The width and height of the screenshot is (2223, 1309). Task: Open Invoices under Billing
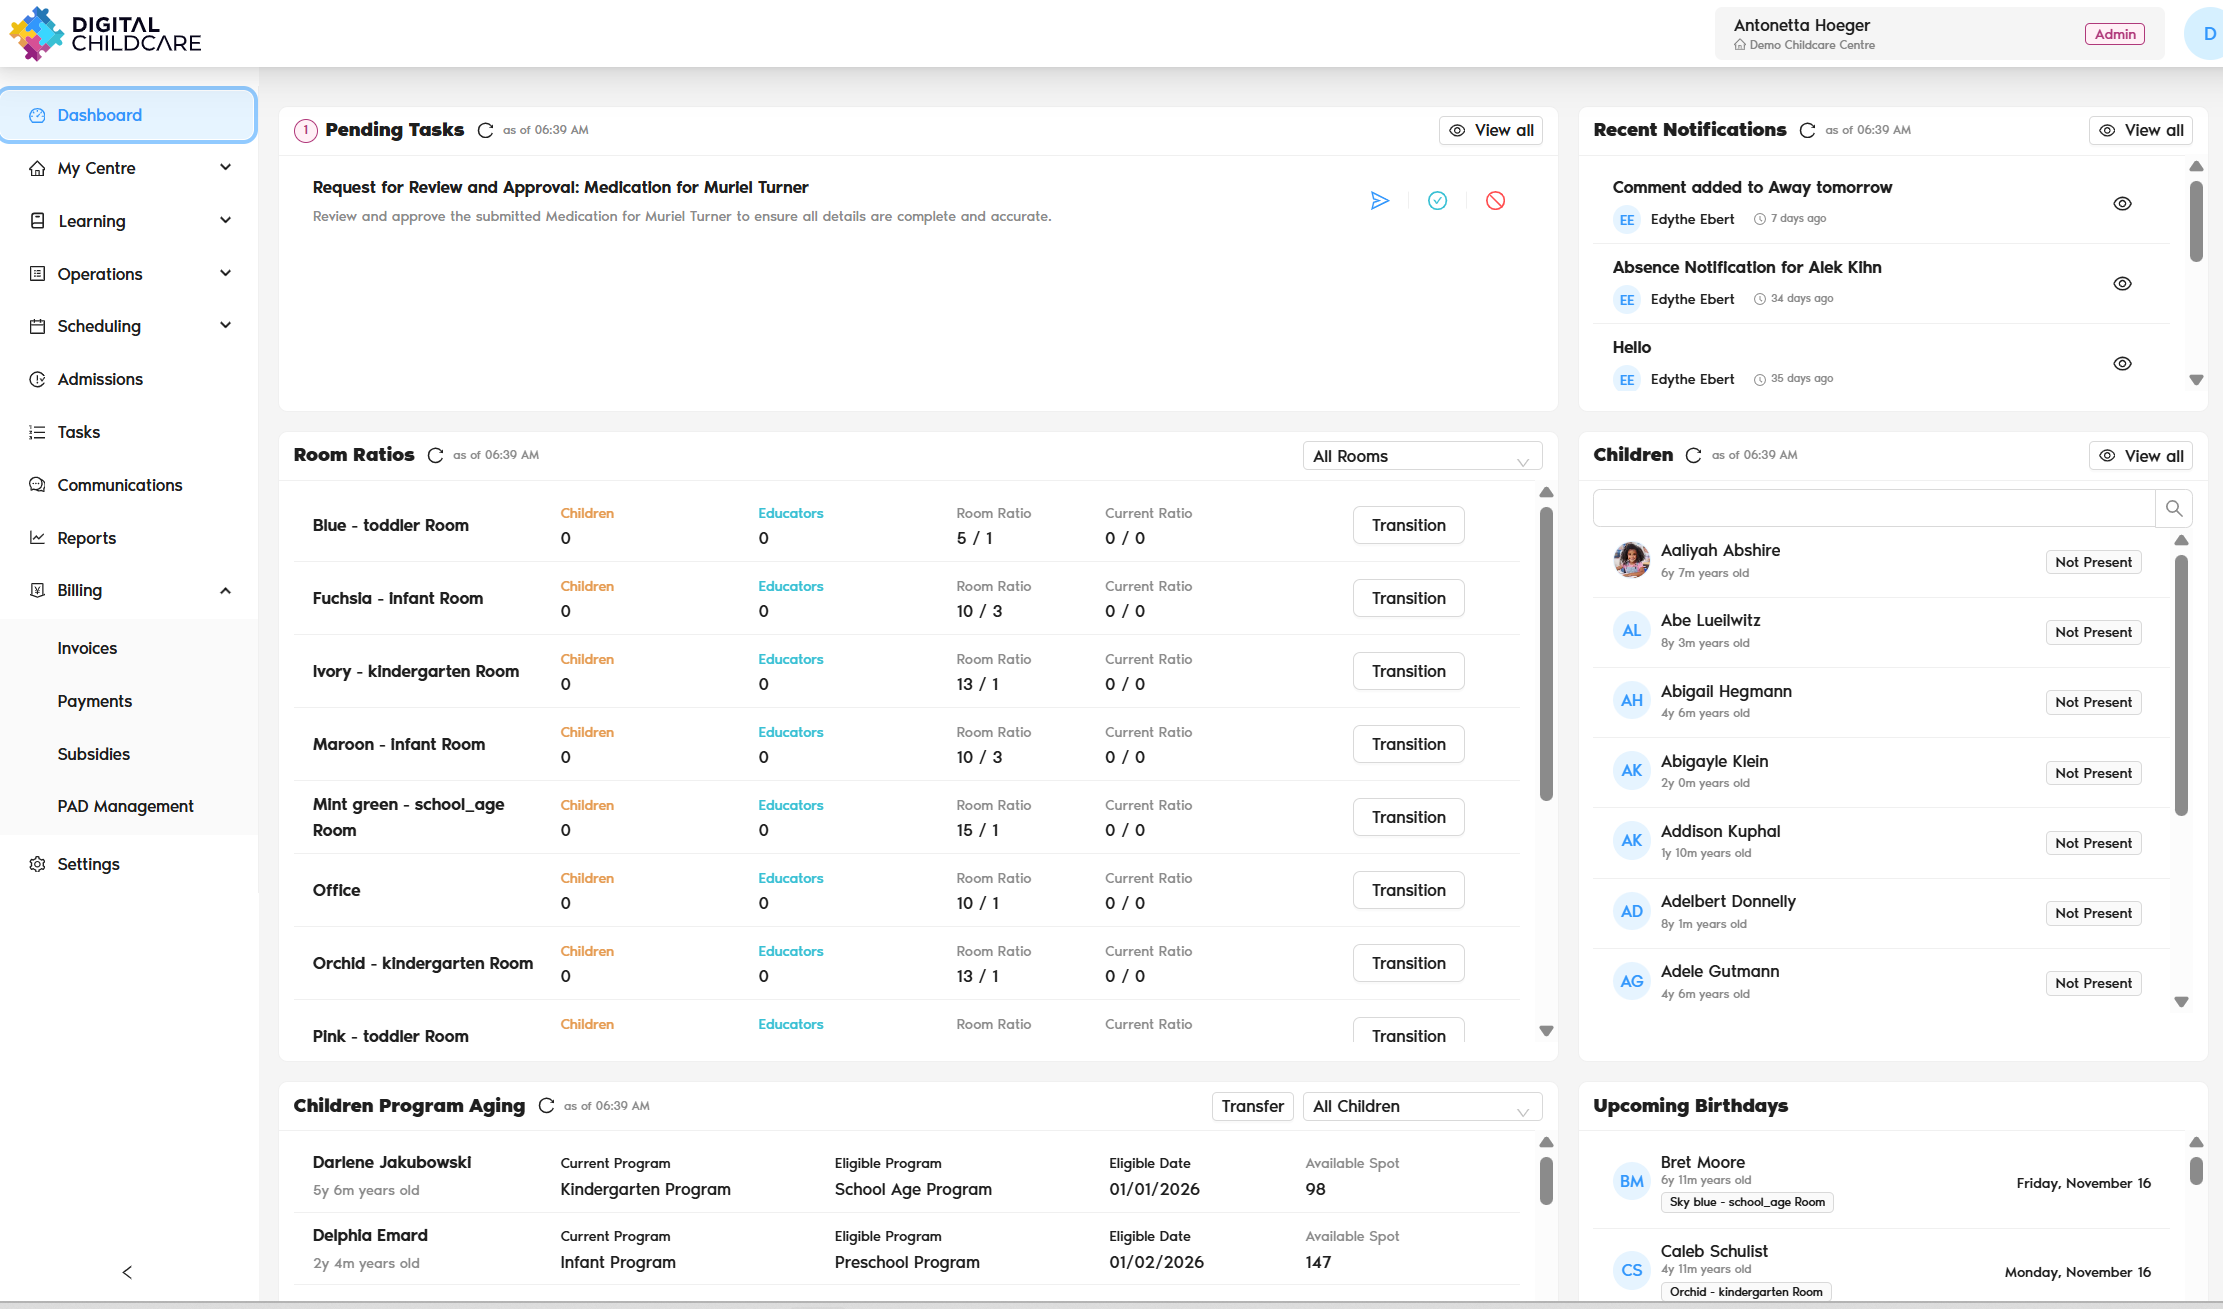(87, 648)
